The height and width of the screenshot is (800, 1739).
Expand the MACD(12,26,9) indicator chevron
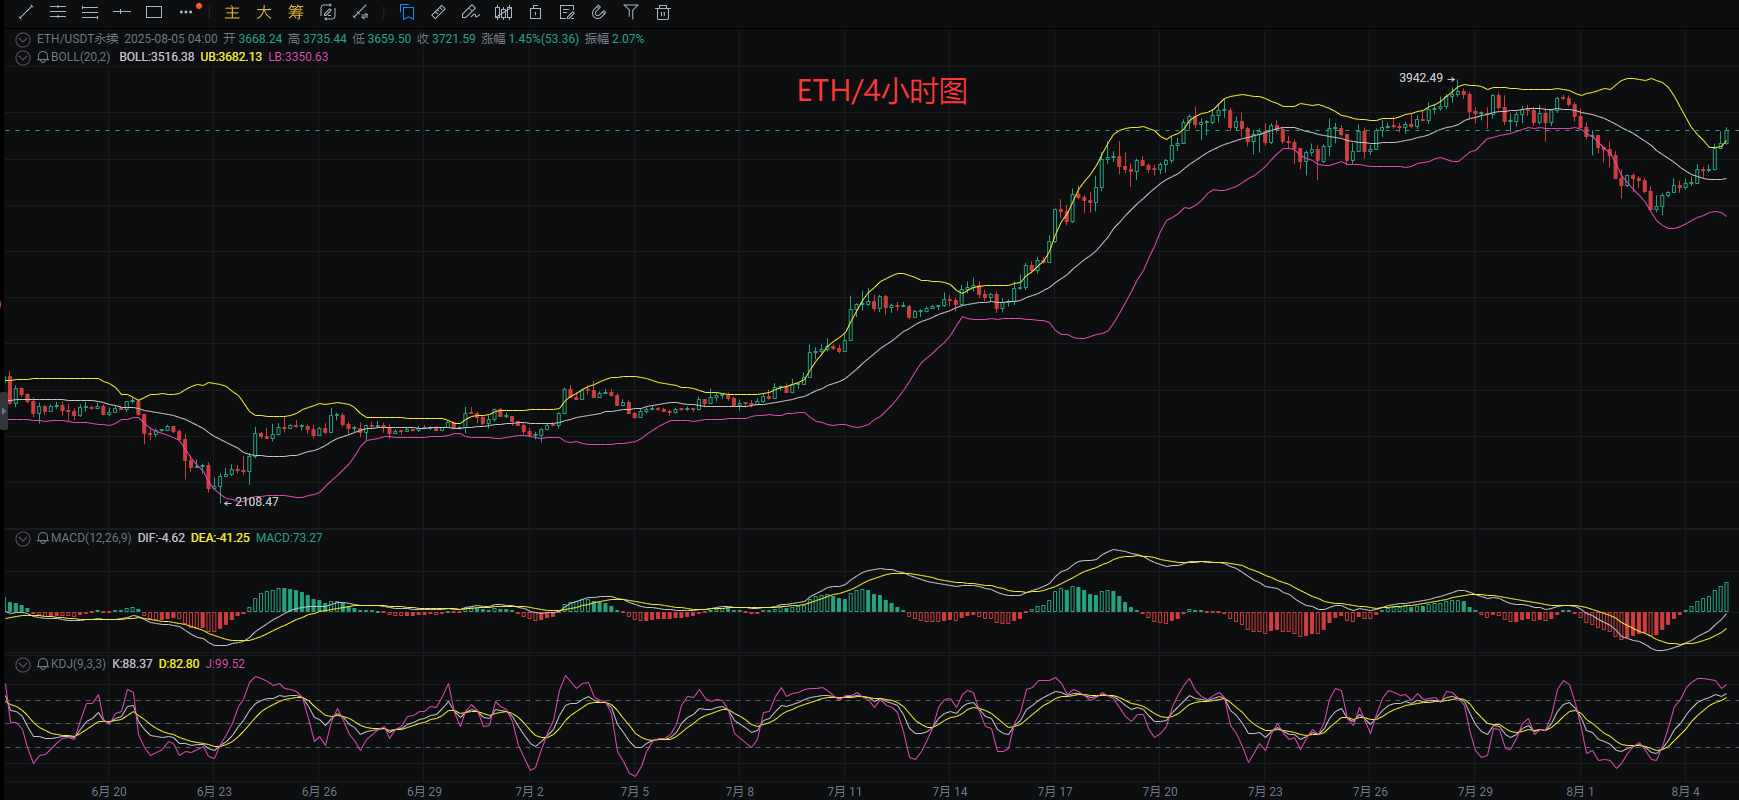coord(23,538)
